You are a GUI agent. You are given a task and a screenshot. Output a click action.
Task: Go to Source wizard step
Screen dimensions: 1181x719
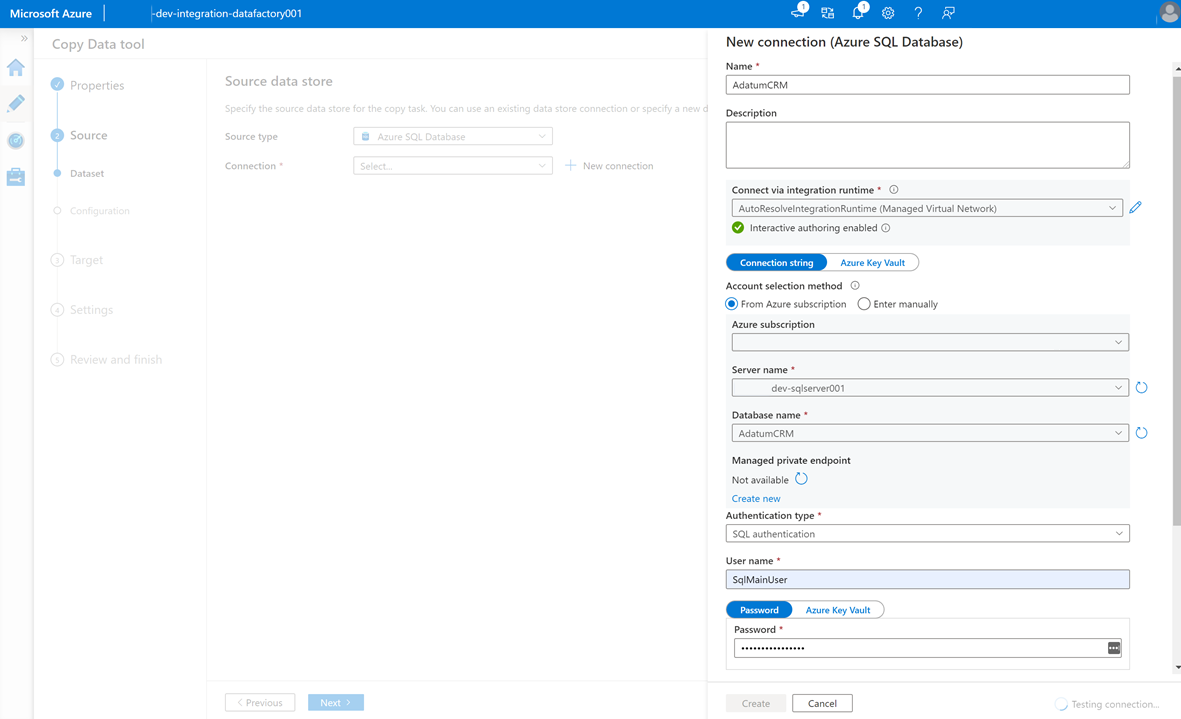(x=89, y=136)
